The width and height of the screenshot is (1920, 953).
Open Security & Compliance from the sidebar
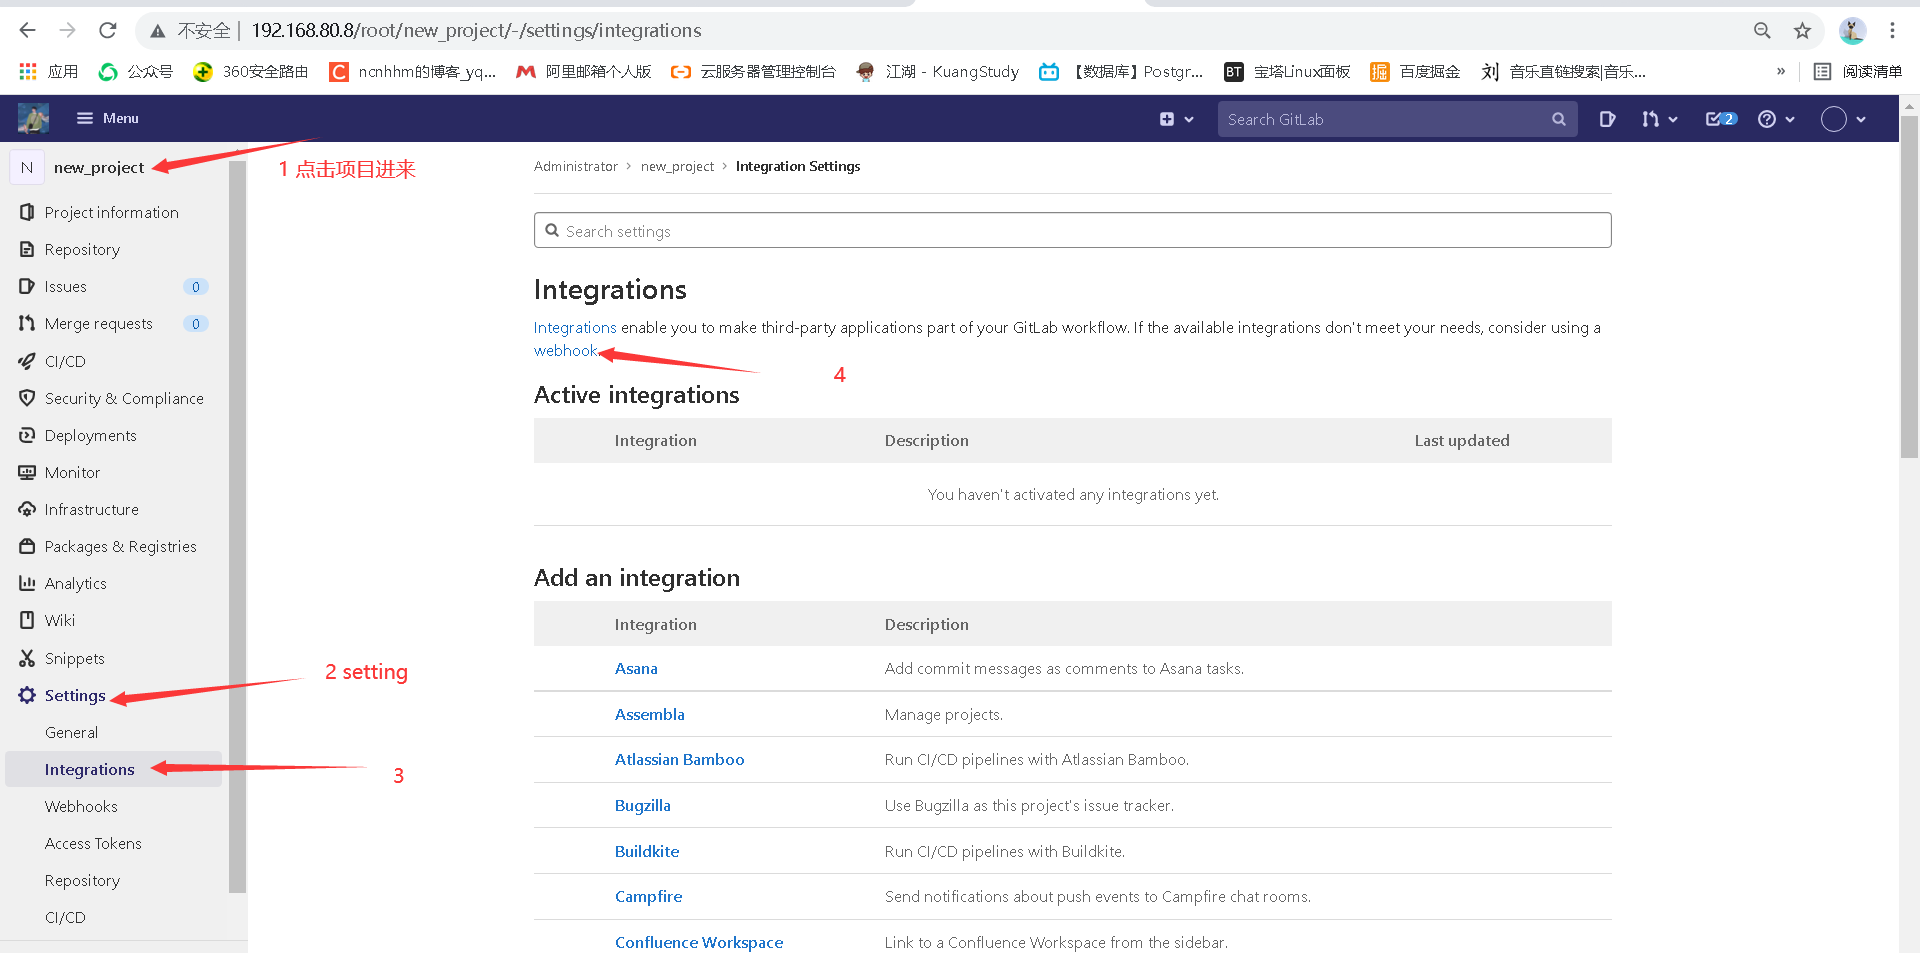point(123,398)
